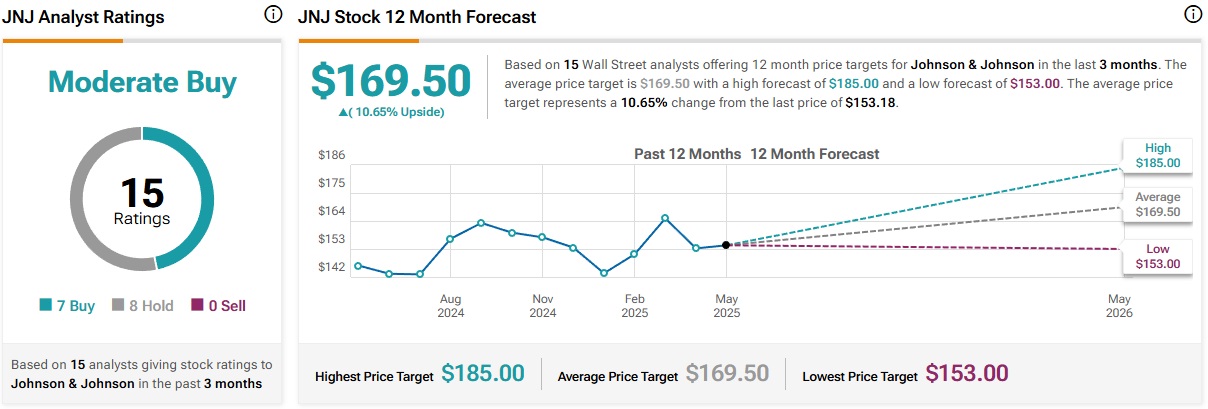Click the gray Hold legend square
The height and width of the screenshot is (409, 1208).
coord(117,306)
